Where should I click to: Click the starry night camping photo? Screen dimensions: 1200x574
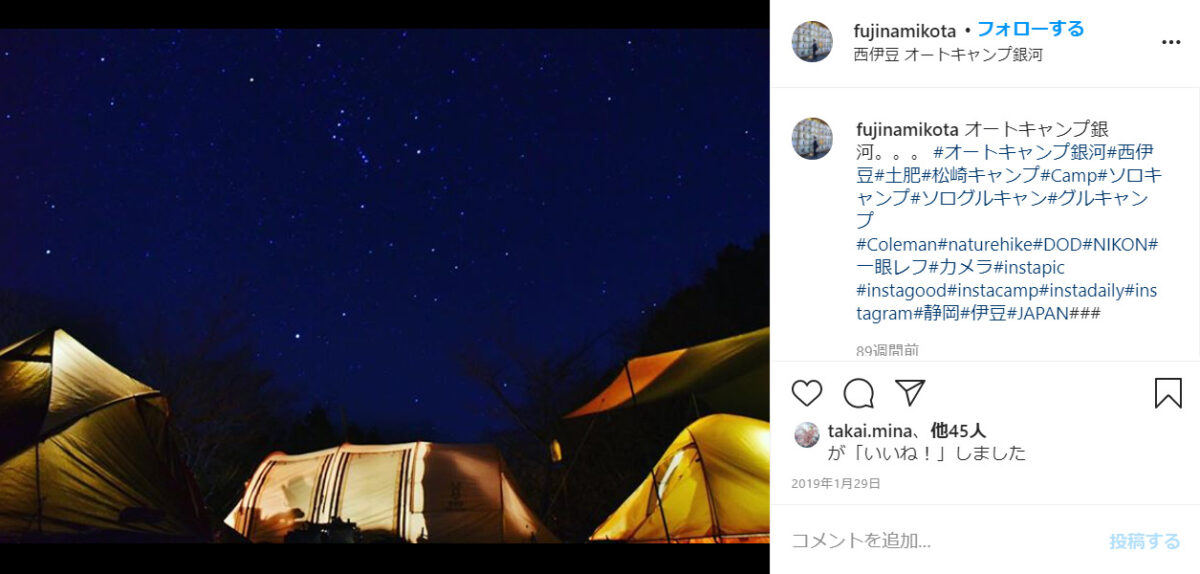[x=385, y=286]
